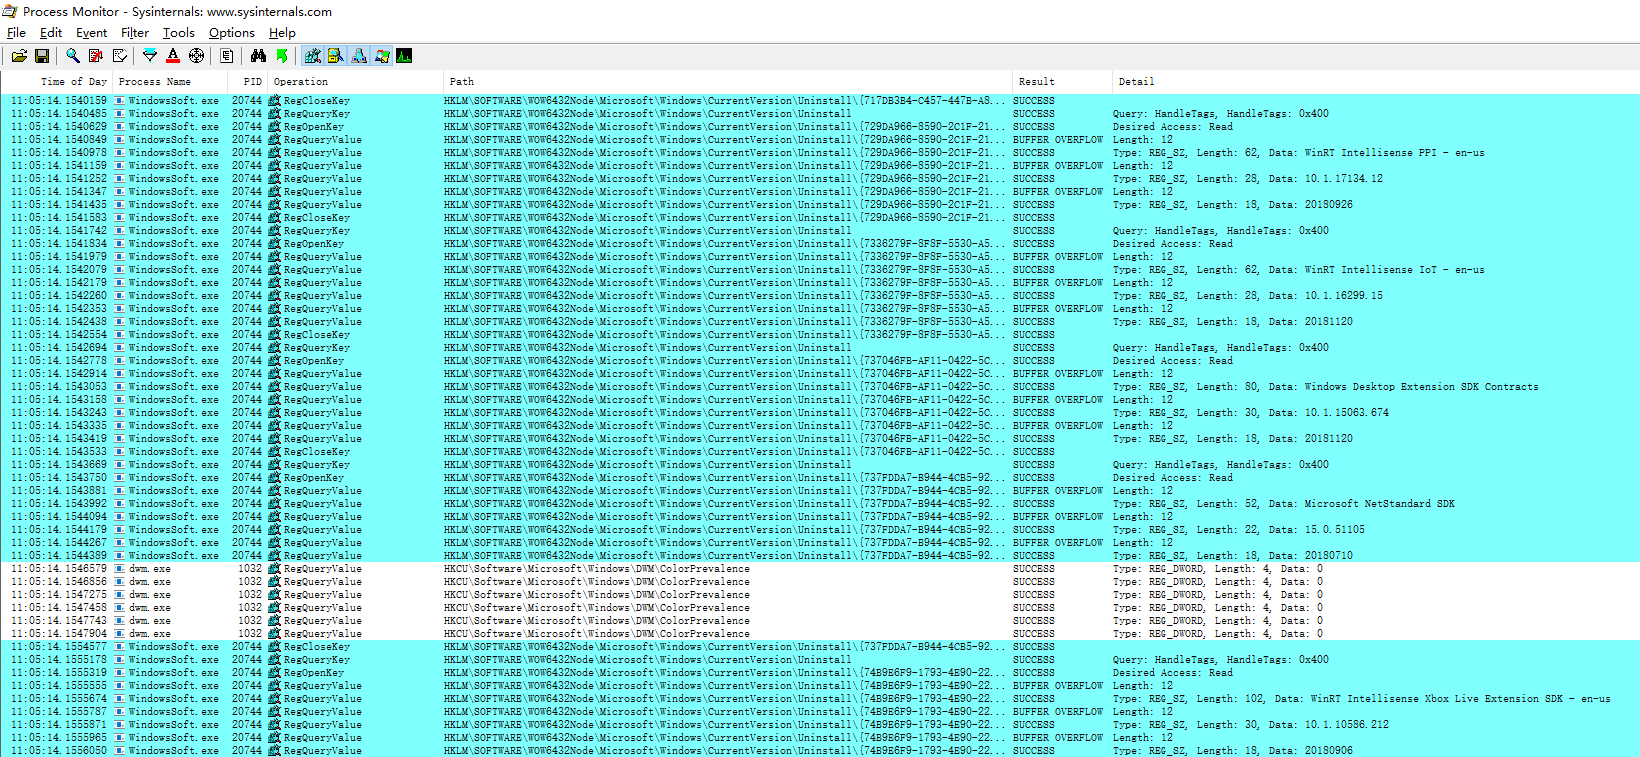Toggle the Autoscroll toolbar icon

click(x=96, y=56)
